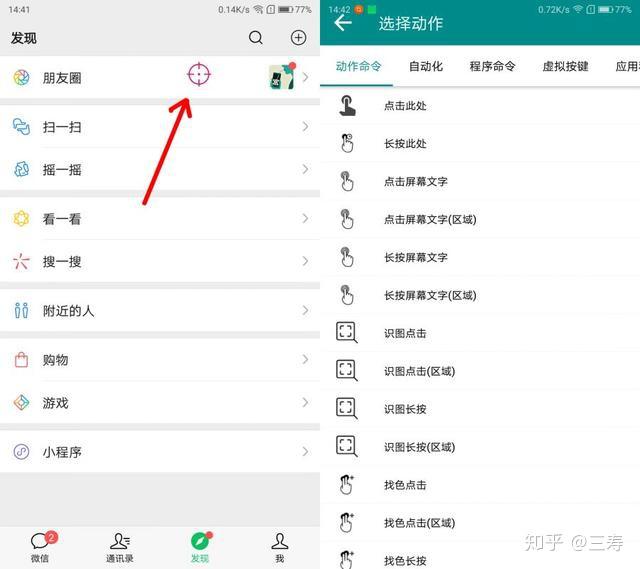The height and width of the screenshot is (569, 640).
Task: Expand the 小程序 row chevron
Action: click(x=305, y=451)
